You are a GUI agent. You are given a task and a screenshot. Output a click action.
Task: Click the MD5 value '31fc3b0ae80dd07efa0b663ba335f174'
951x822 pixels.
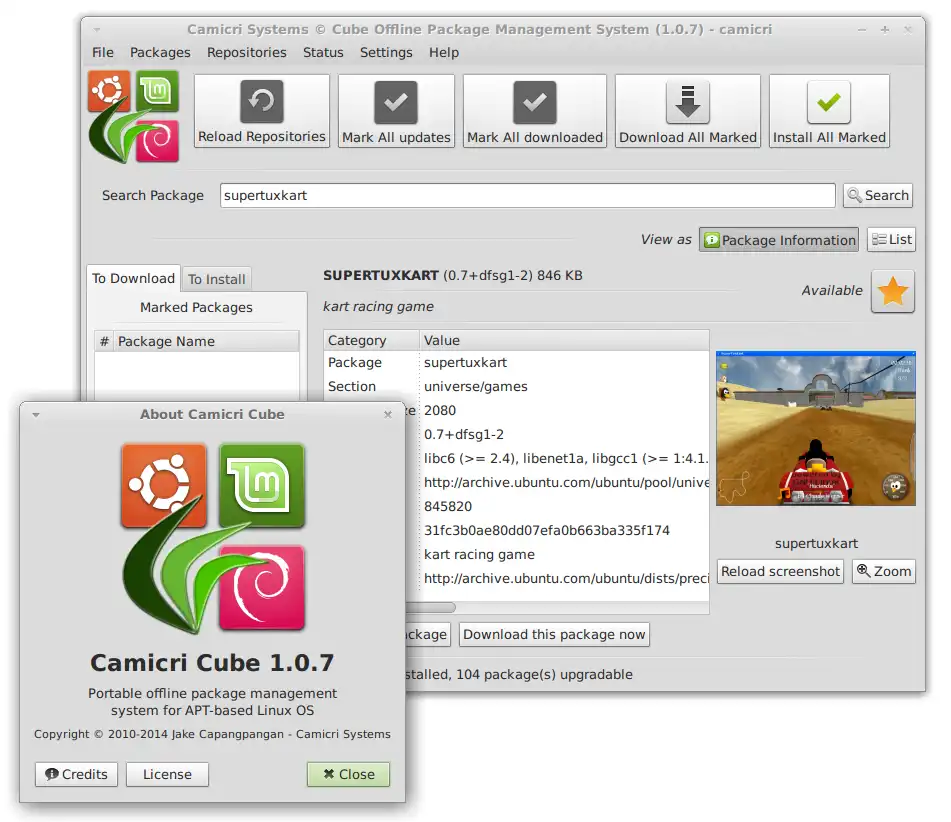coord(546,530)
